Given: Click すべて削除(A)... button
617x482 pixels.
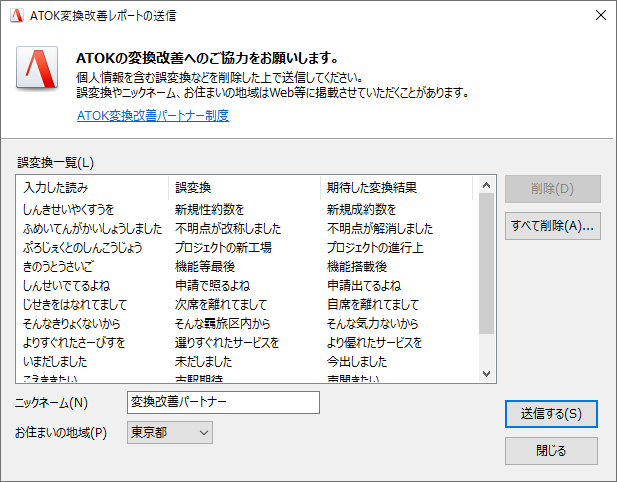Looking at the screenshot, I should coord(552,226).
